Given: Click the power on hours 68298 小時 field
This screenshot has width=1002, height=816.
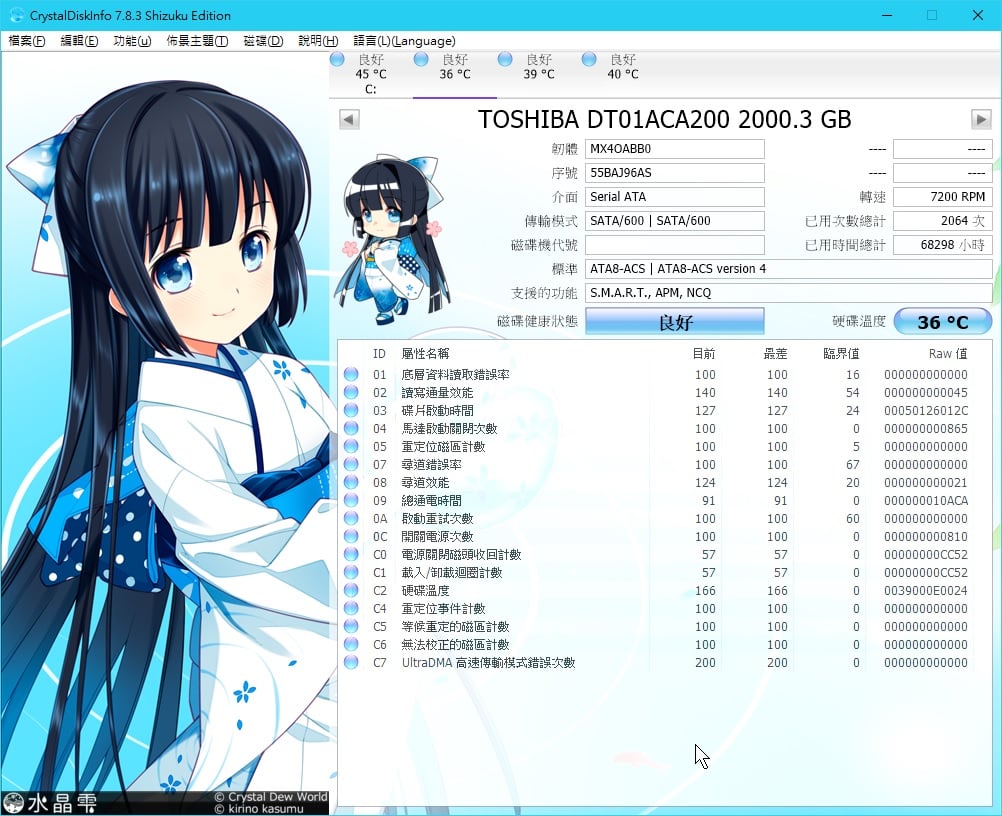Looking at the screenshot, I should [x=943, y=245].
